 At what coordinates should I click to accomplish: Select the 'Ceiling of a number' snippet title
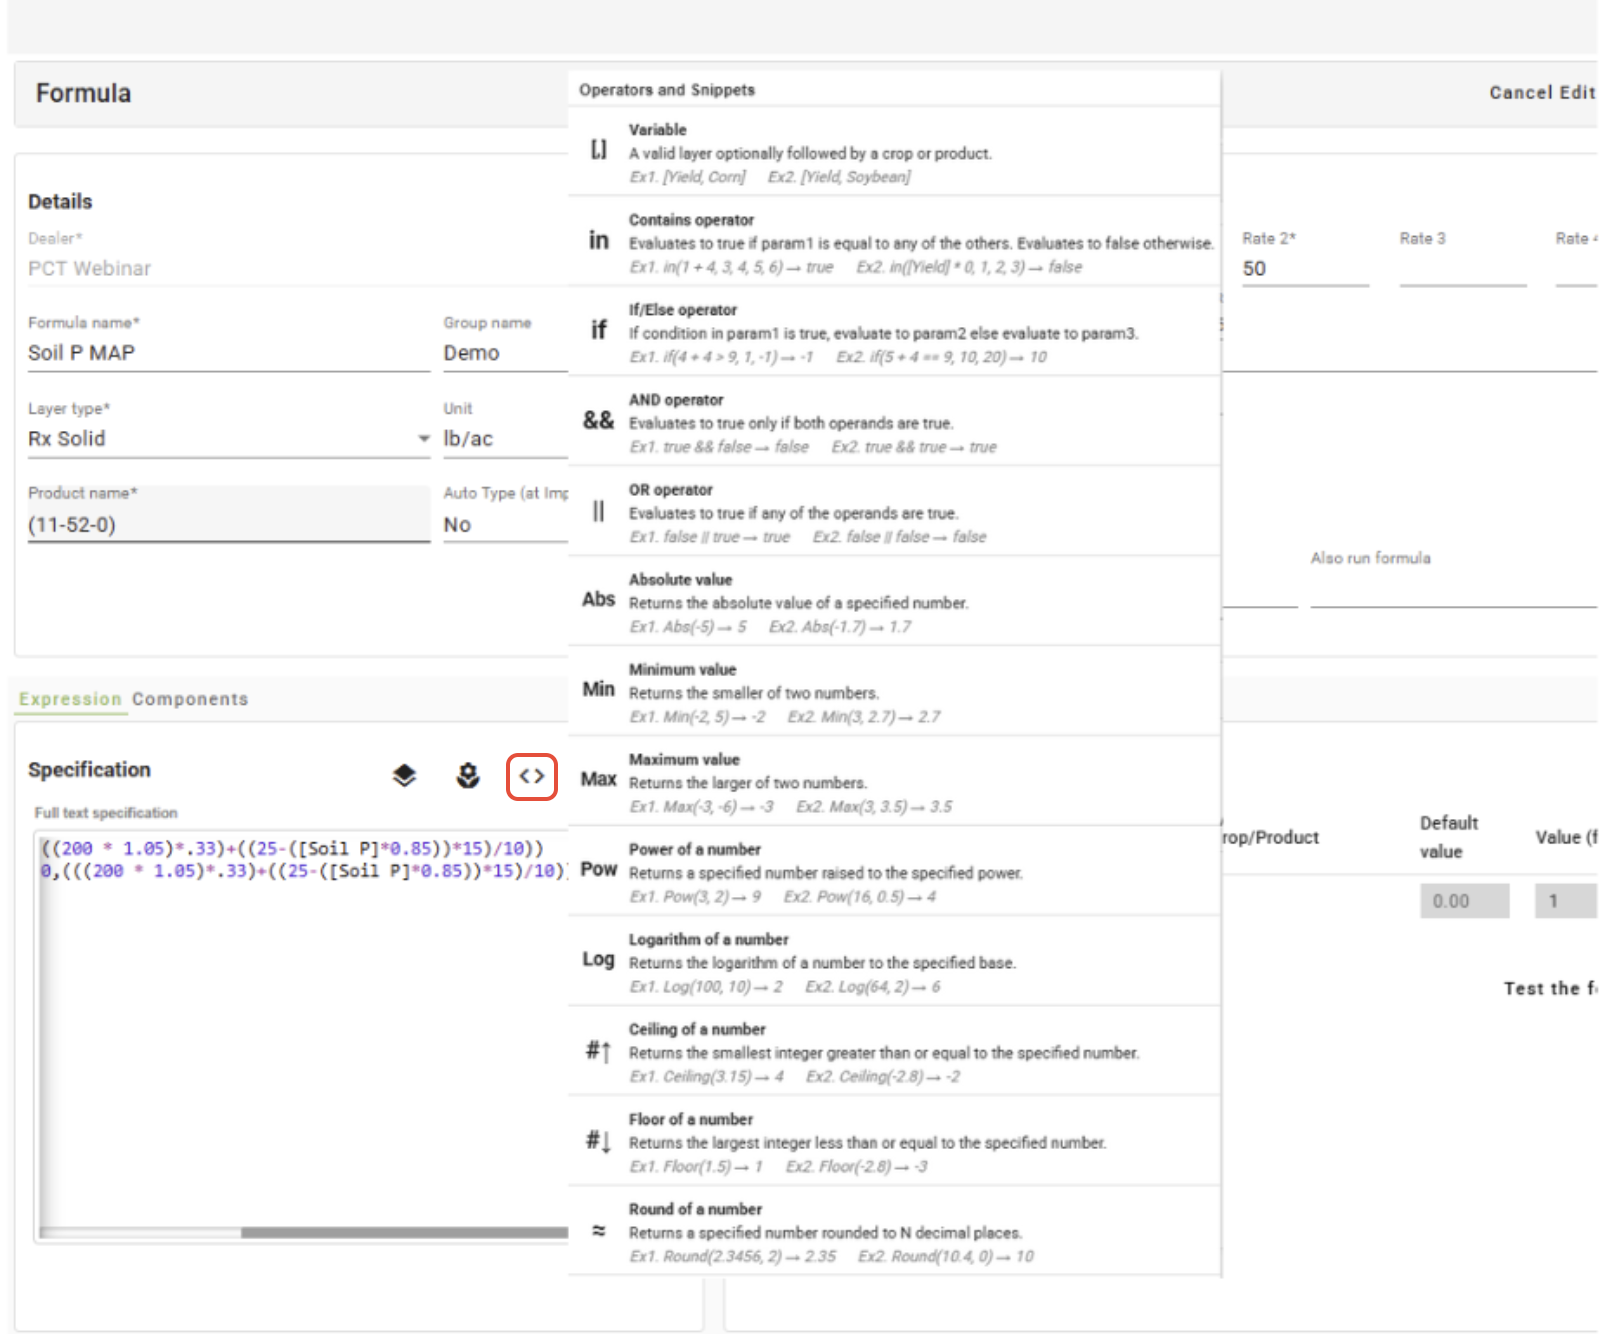click(697, 1030)
